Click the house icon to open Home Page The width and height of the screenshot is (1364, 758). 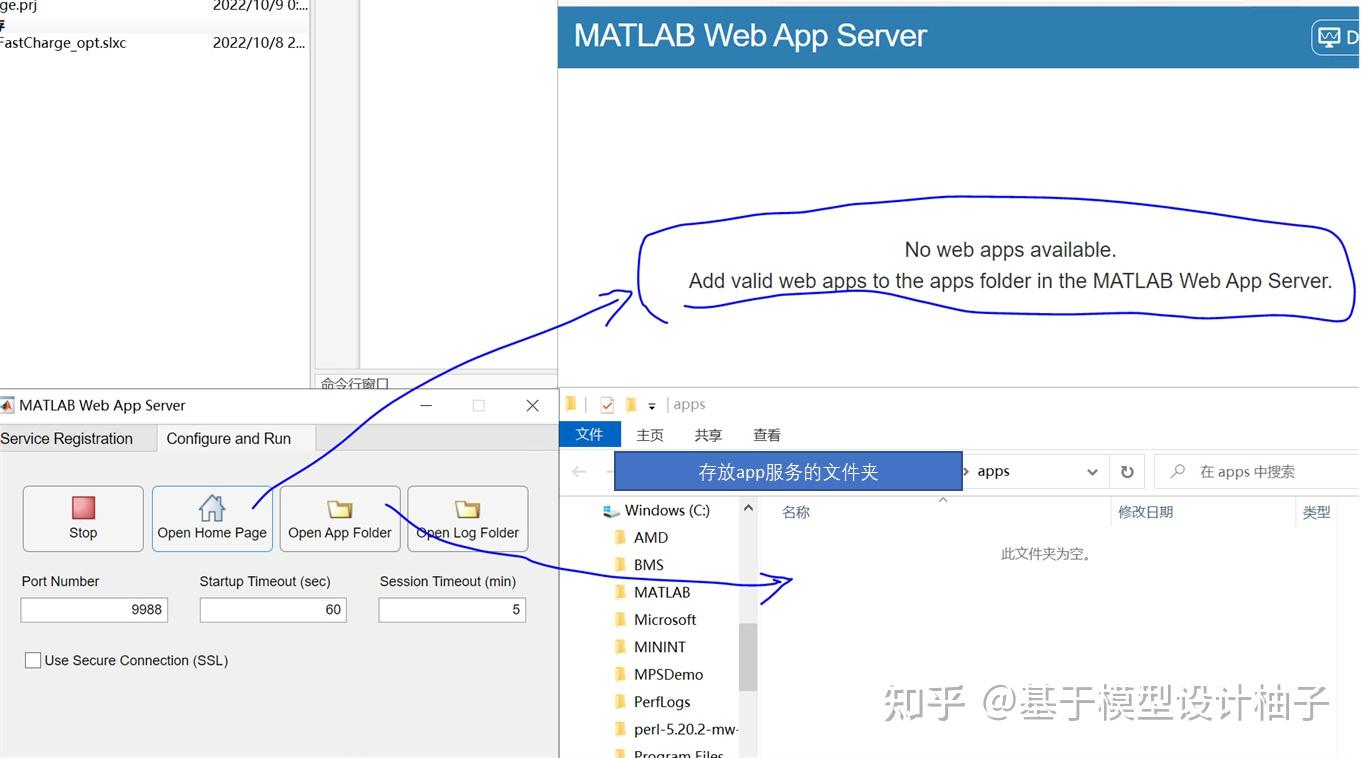pyautogui.click(x=211, y=507)
